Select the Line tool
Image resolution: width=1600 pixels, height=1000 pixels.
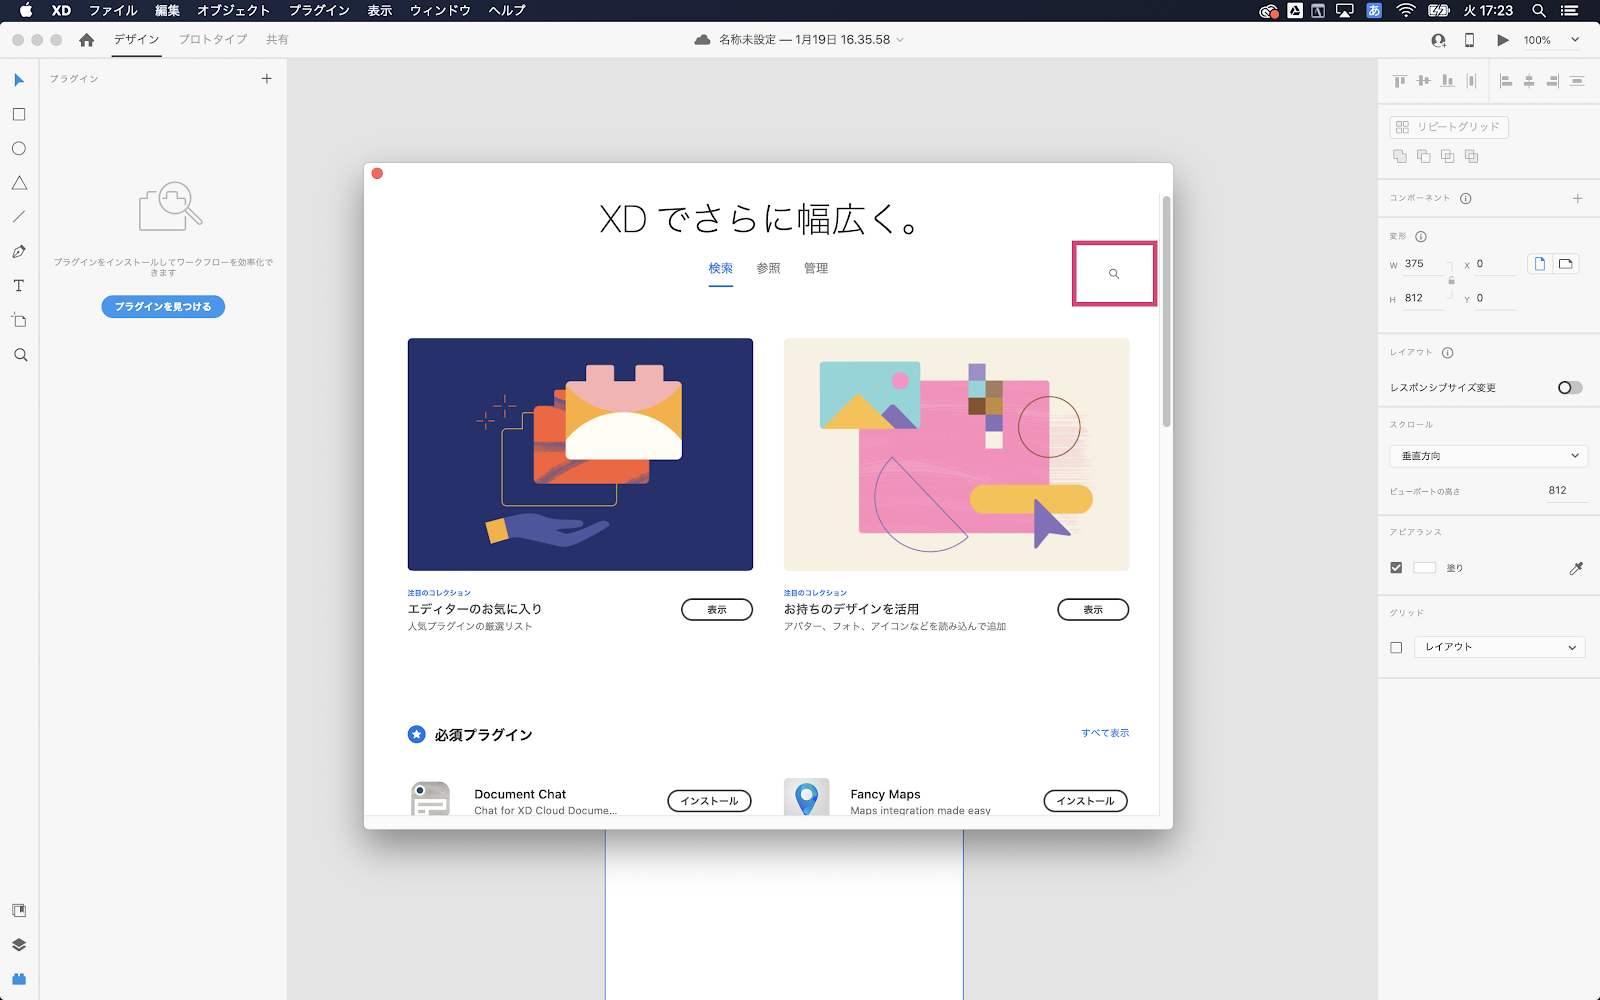[x=19, y=217]
